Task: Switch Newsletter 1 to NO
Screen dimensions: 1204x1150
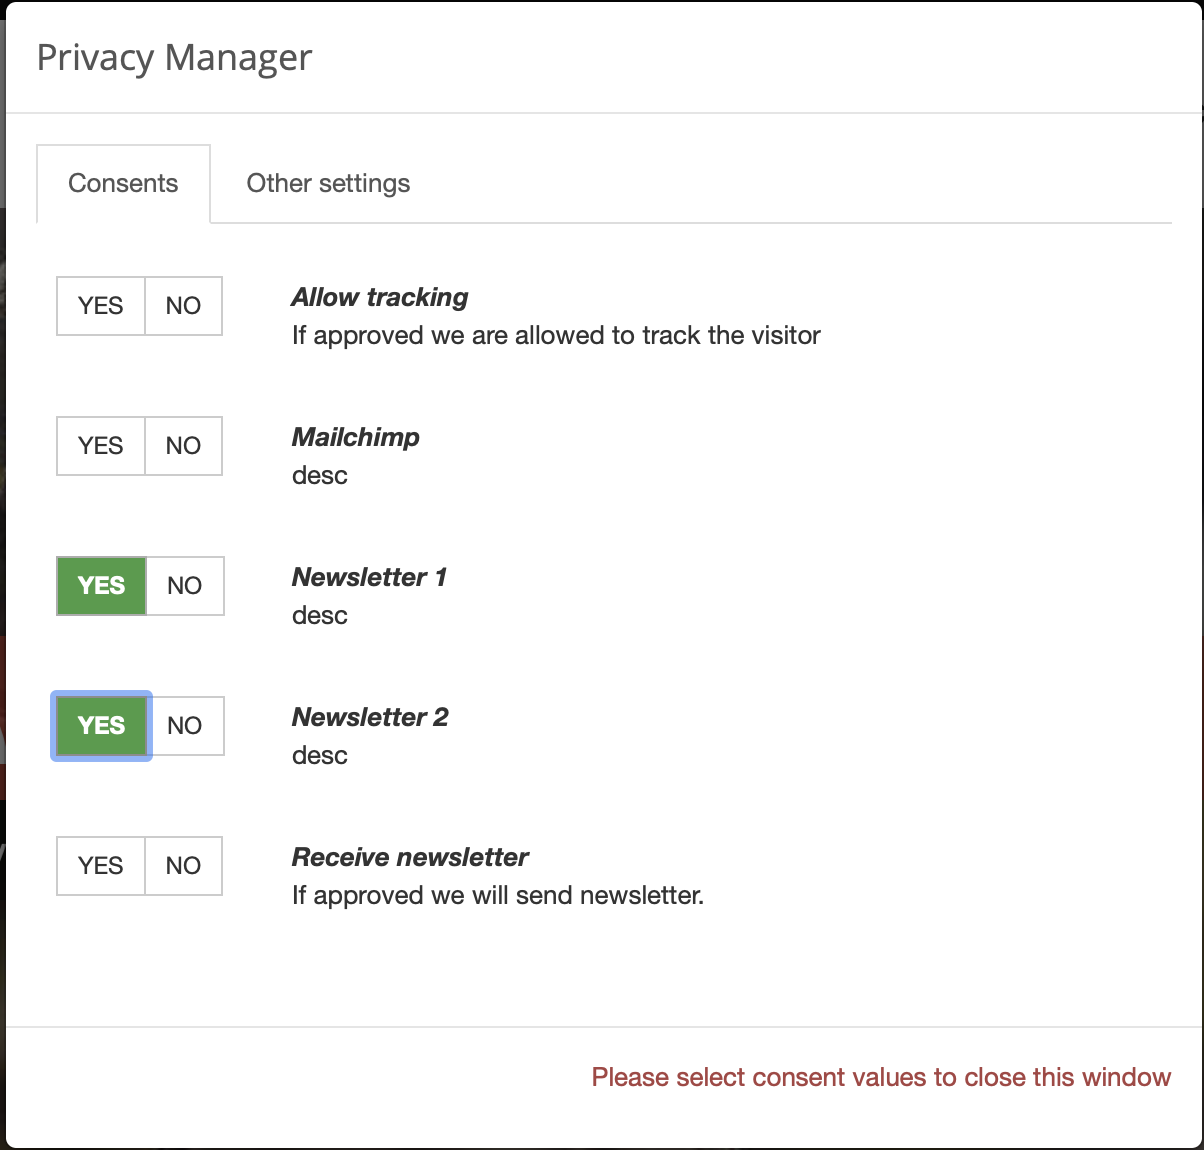Action: pos(185,586)
